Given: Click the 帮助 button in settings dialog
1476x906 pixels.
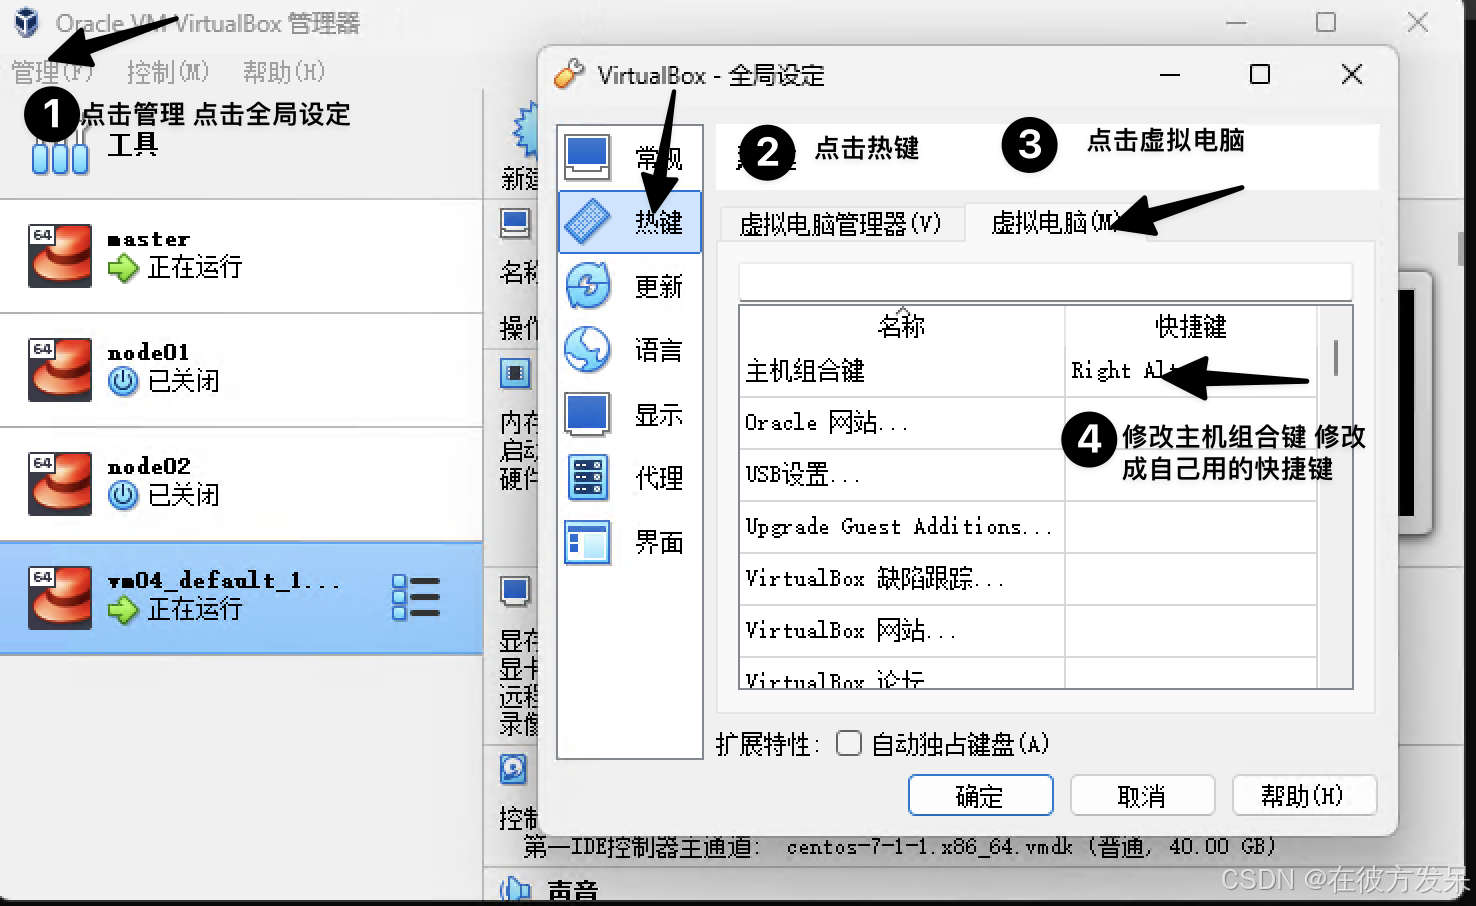Looking at the screenshot, I should [1304, 796].
